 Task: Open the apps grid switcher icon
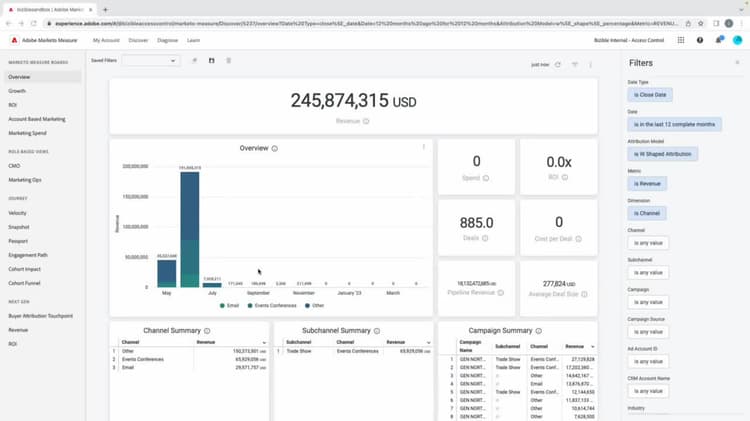tap(681, 40)
